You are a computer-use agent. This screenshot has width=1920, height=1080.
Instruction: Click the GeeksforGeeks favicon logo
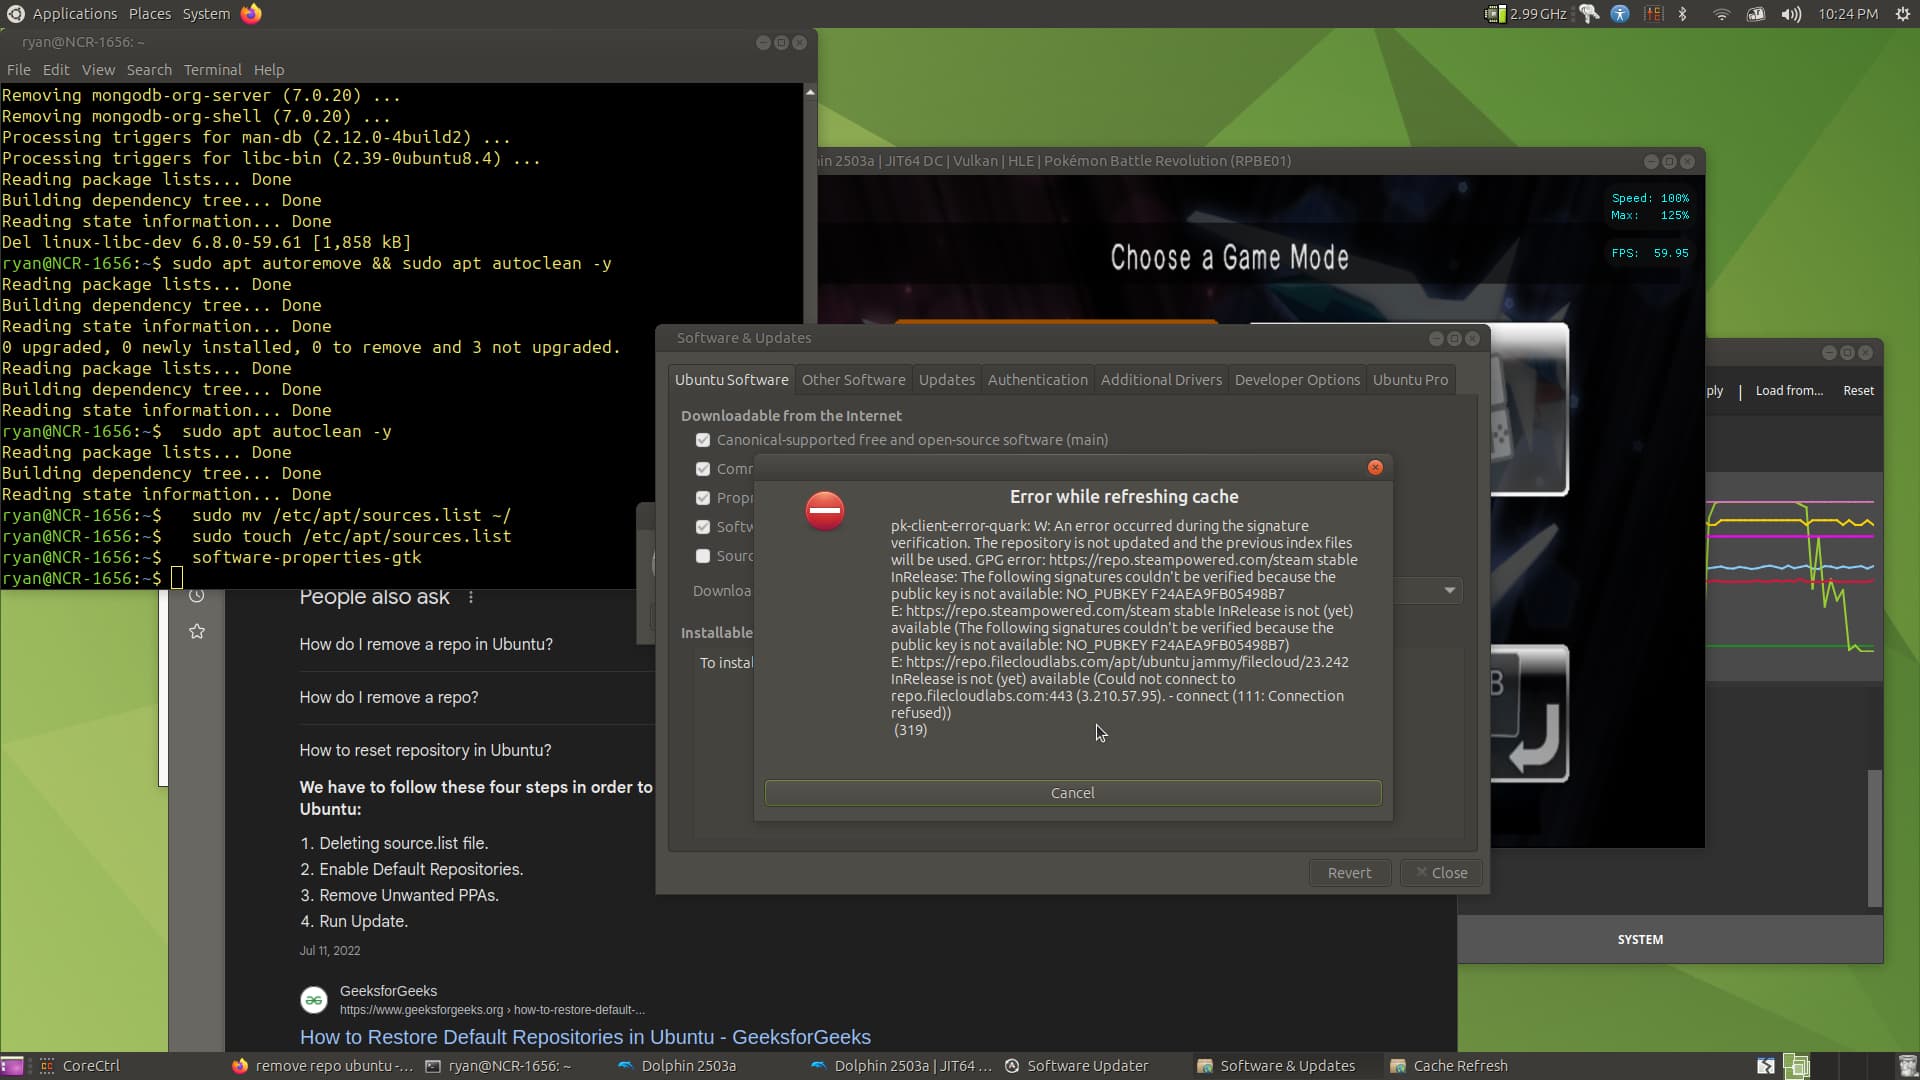coord(314,999)
